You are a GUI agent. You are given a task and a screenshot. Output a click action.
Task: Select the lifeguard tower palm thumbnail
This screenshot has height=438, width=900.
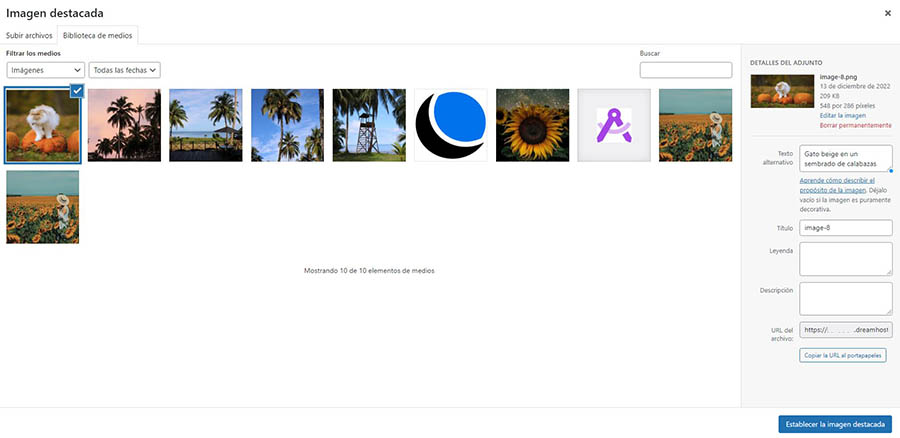pyautogui.click(x=369, y=125)
